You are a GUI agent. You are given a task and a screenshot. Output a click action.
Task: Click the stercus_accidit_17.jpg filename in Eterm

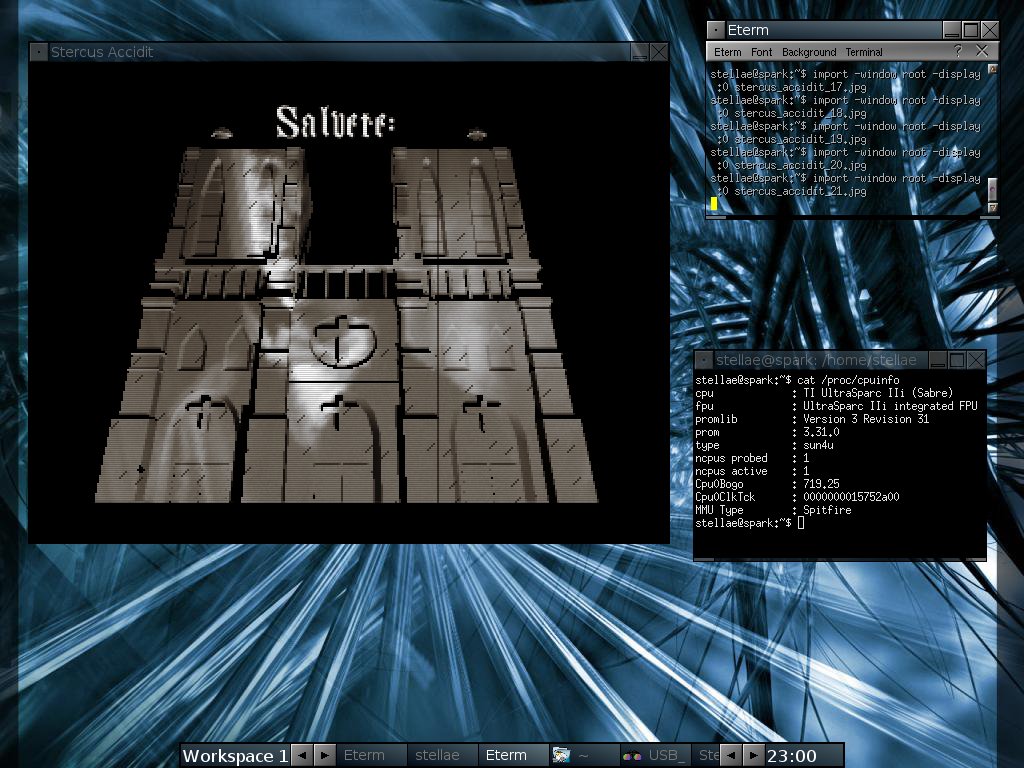pyautogui.click(x=800, y=87)
